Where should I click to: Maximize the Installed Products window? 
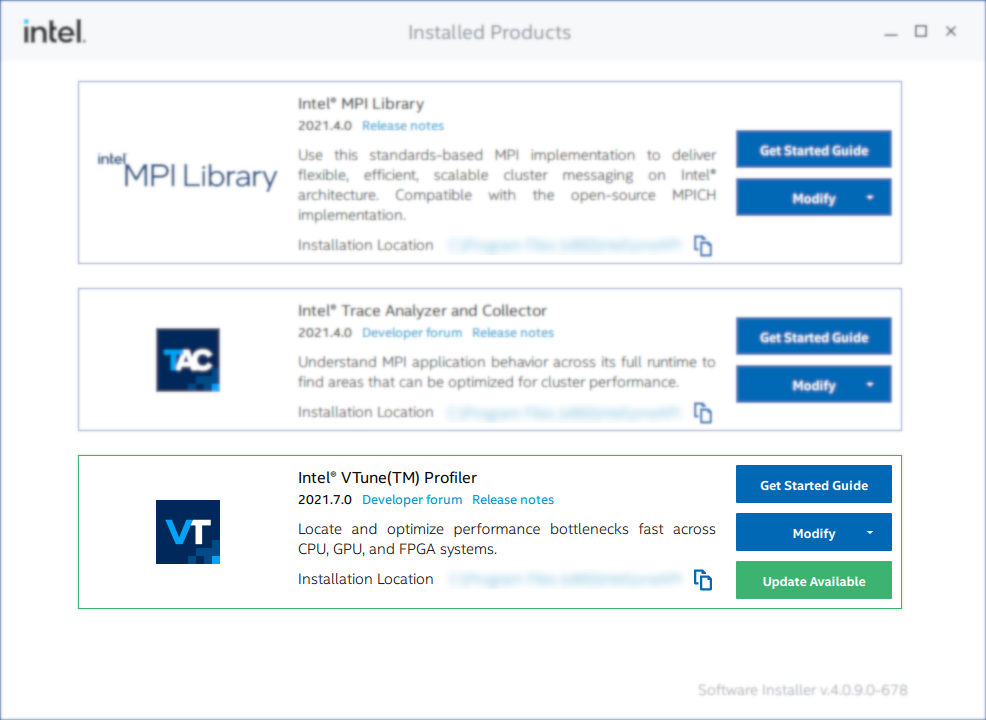[x=921, y=31]
